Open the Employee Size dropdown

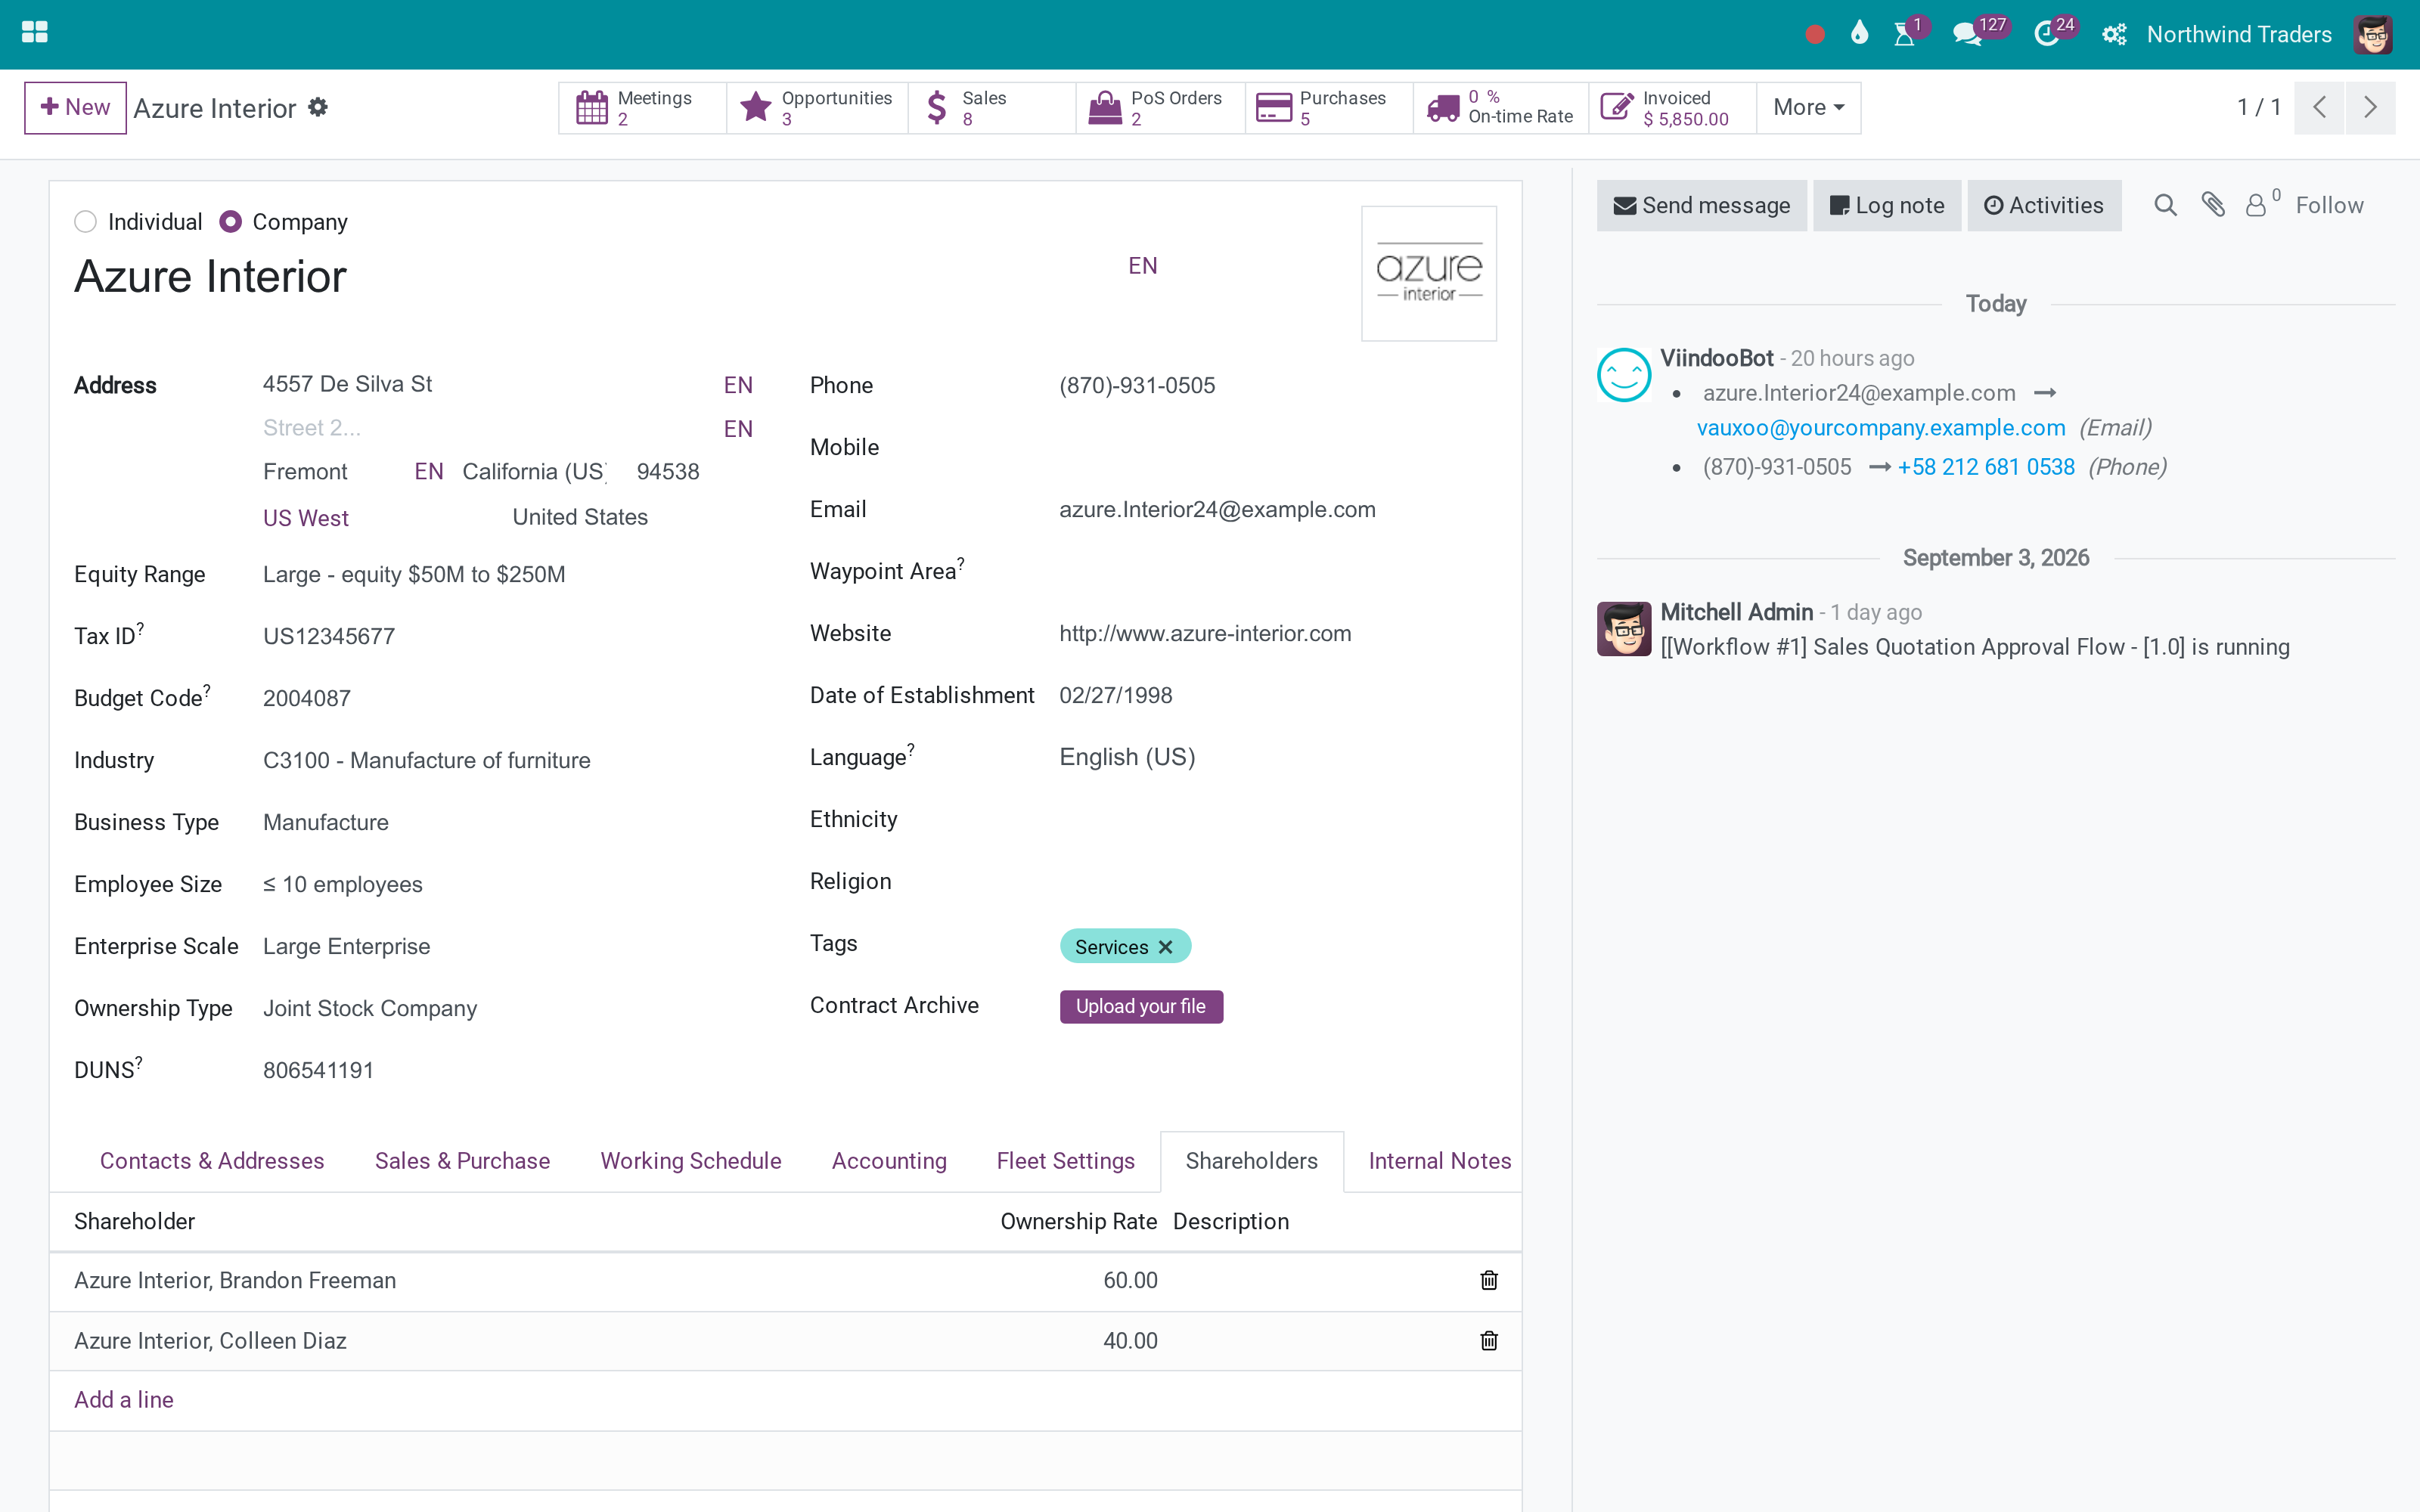pos(510,884)
